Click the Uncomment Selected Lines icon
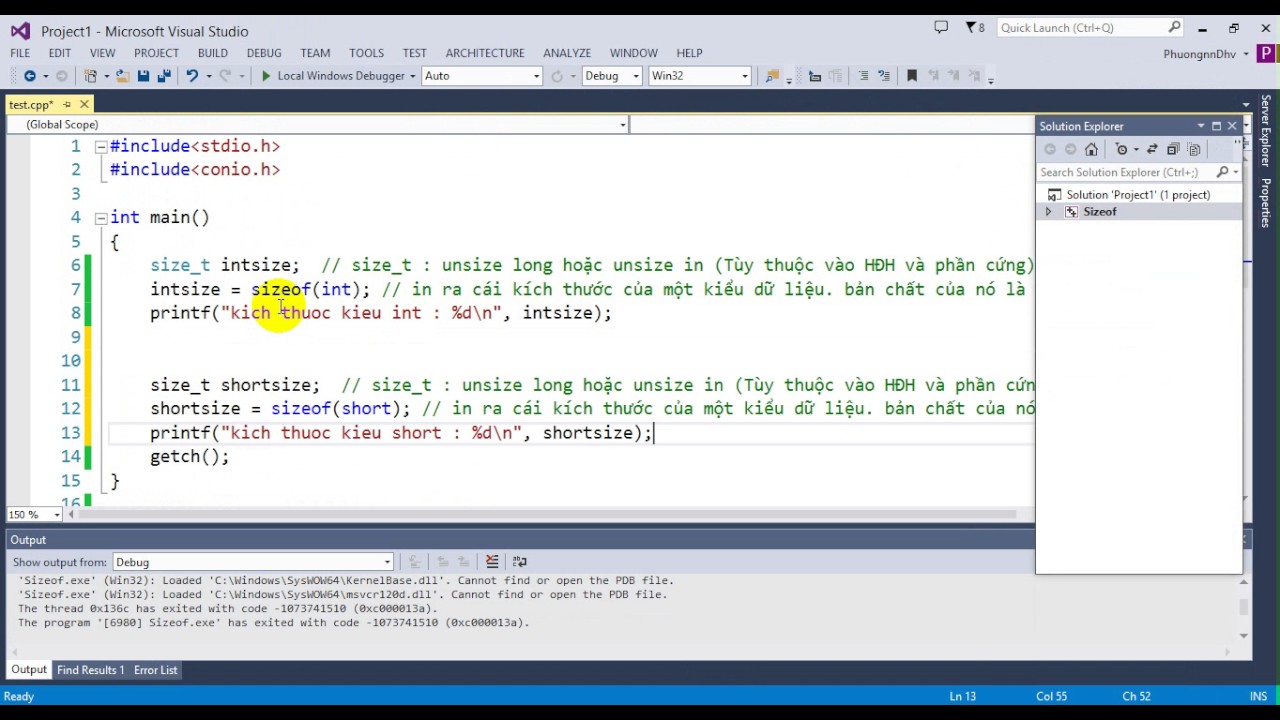Image resolution: width=1280 pixels, height=720 pixels. pyautogui.click(x=884, y=76)
